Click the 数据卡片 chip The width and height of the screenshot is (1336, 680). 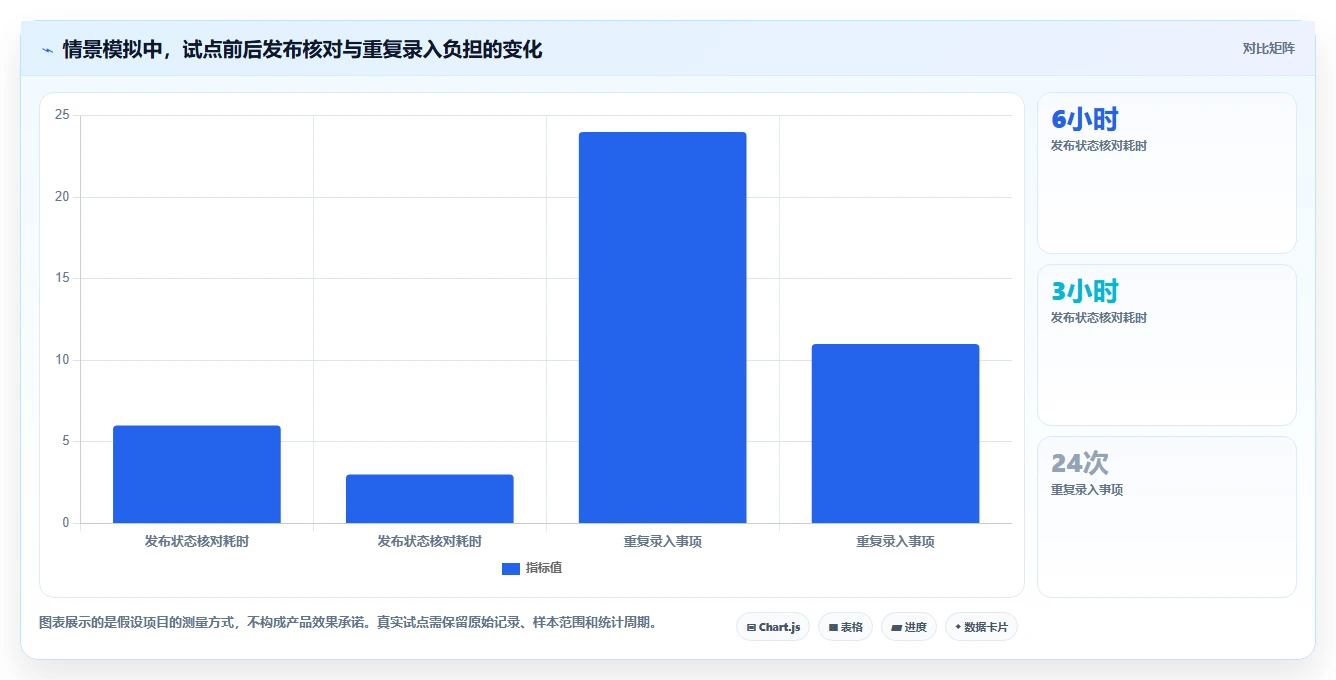pyautogui.click(x=981, y=627)
